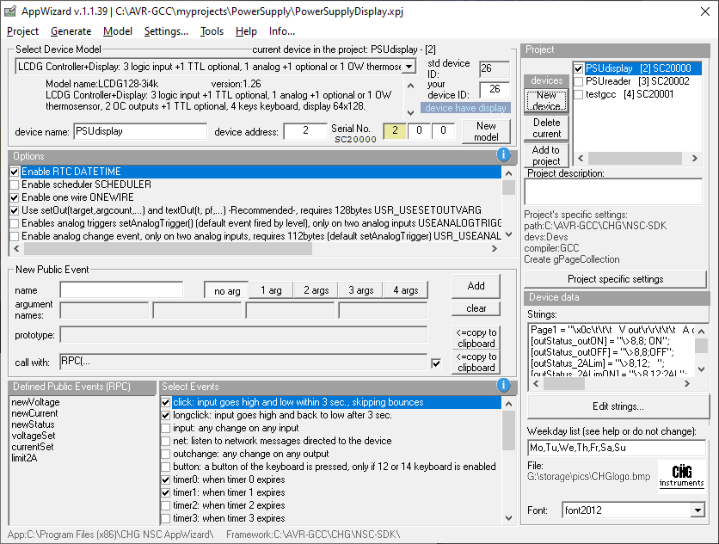Toggle Use setOut/textOut USR_USESETOUTVARG option
This screenshot has height=544, width=719.
point(14,211)
